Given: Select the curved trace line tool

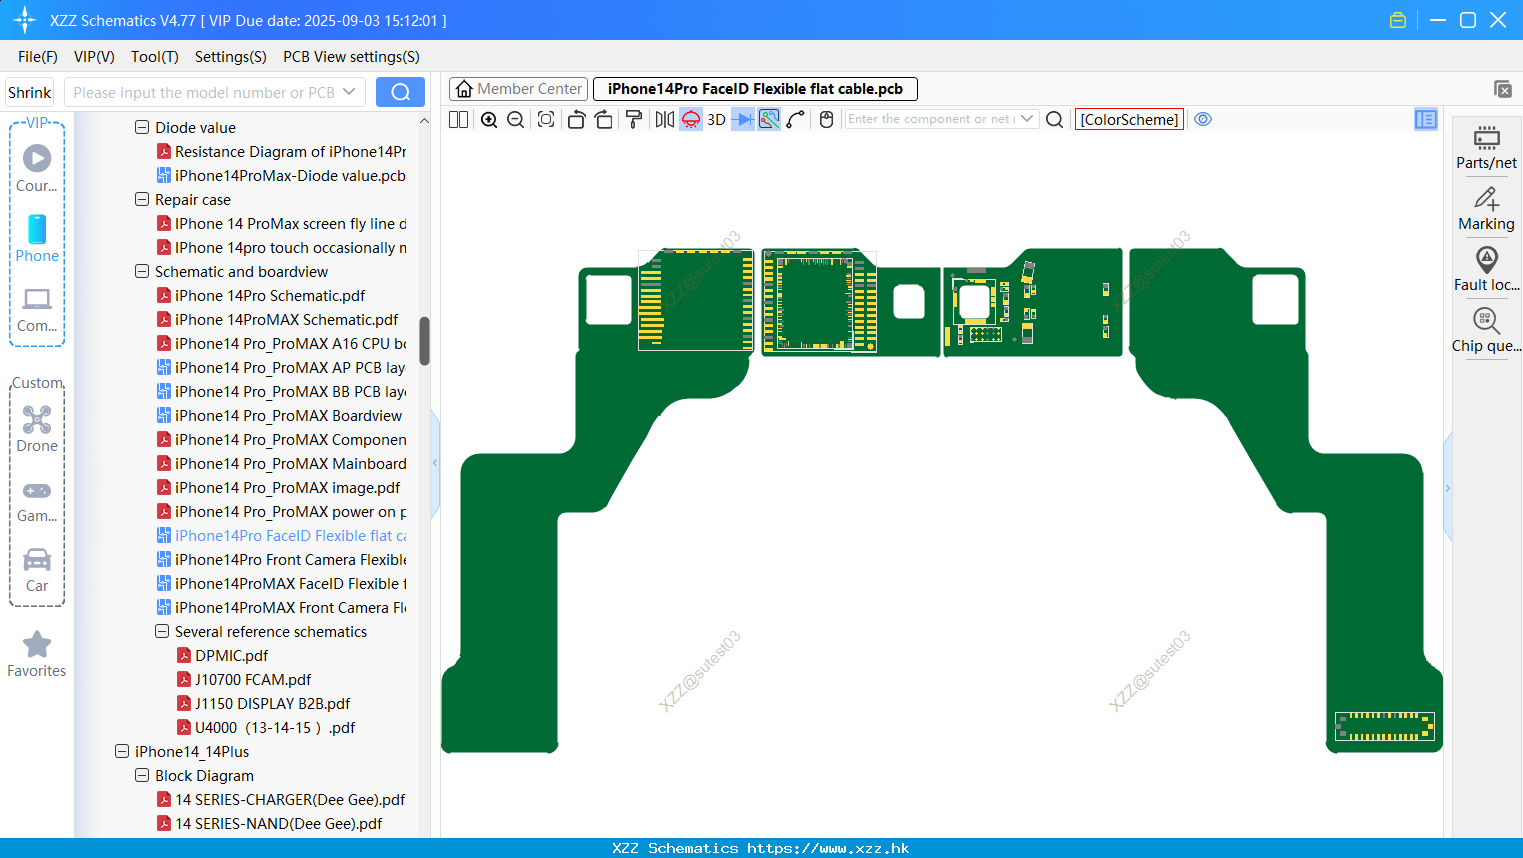Looking at the screenshot, I should pyautogui.click(x=796, y=119).
